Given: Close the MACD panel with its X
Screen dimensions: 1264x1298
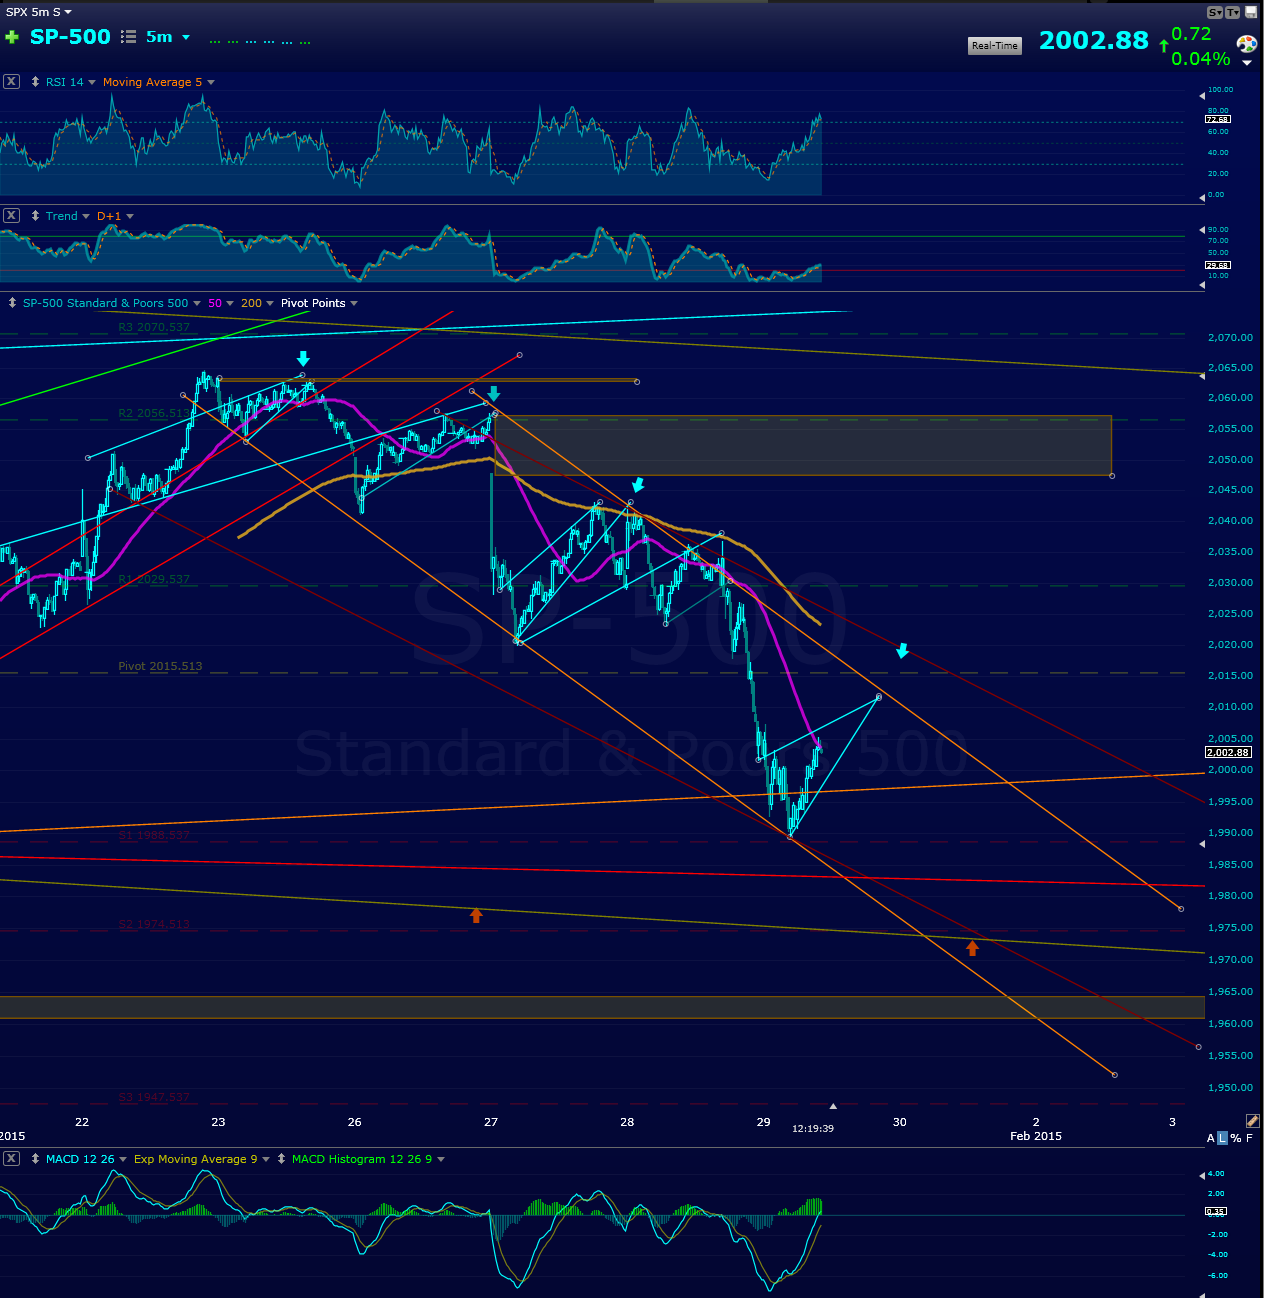Looking at the screenshot, I should (x=11, y=1159).
